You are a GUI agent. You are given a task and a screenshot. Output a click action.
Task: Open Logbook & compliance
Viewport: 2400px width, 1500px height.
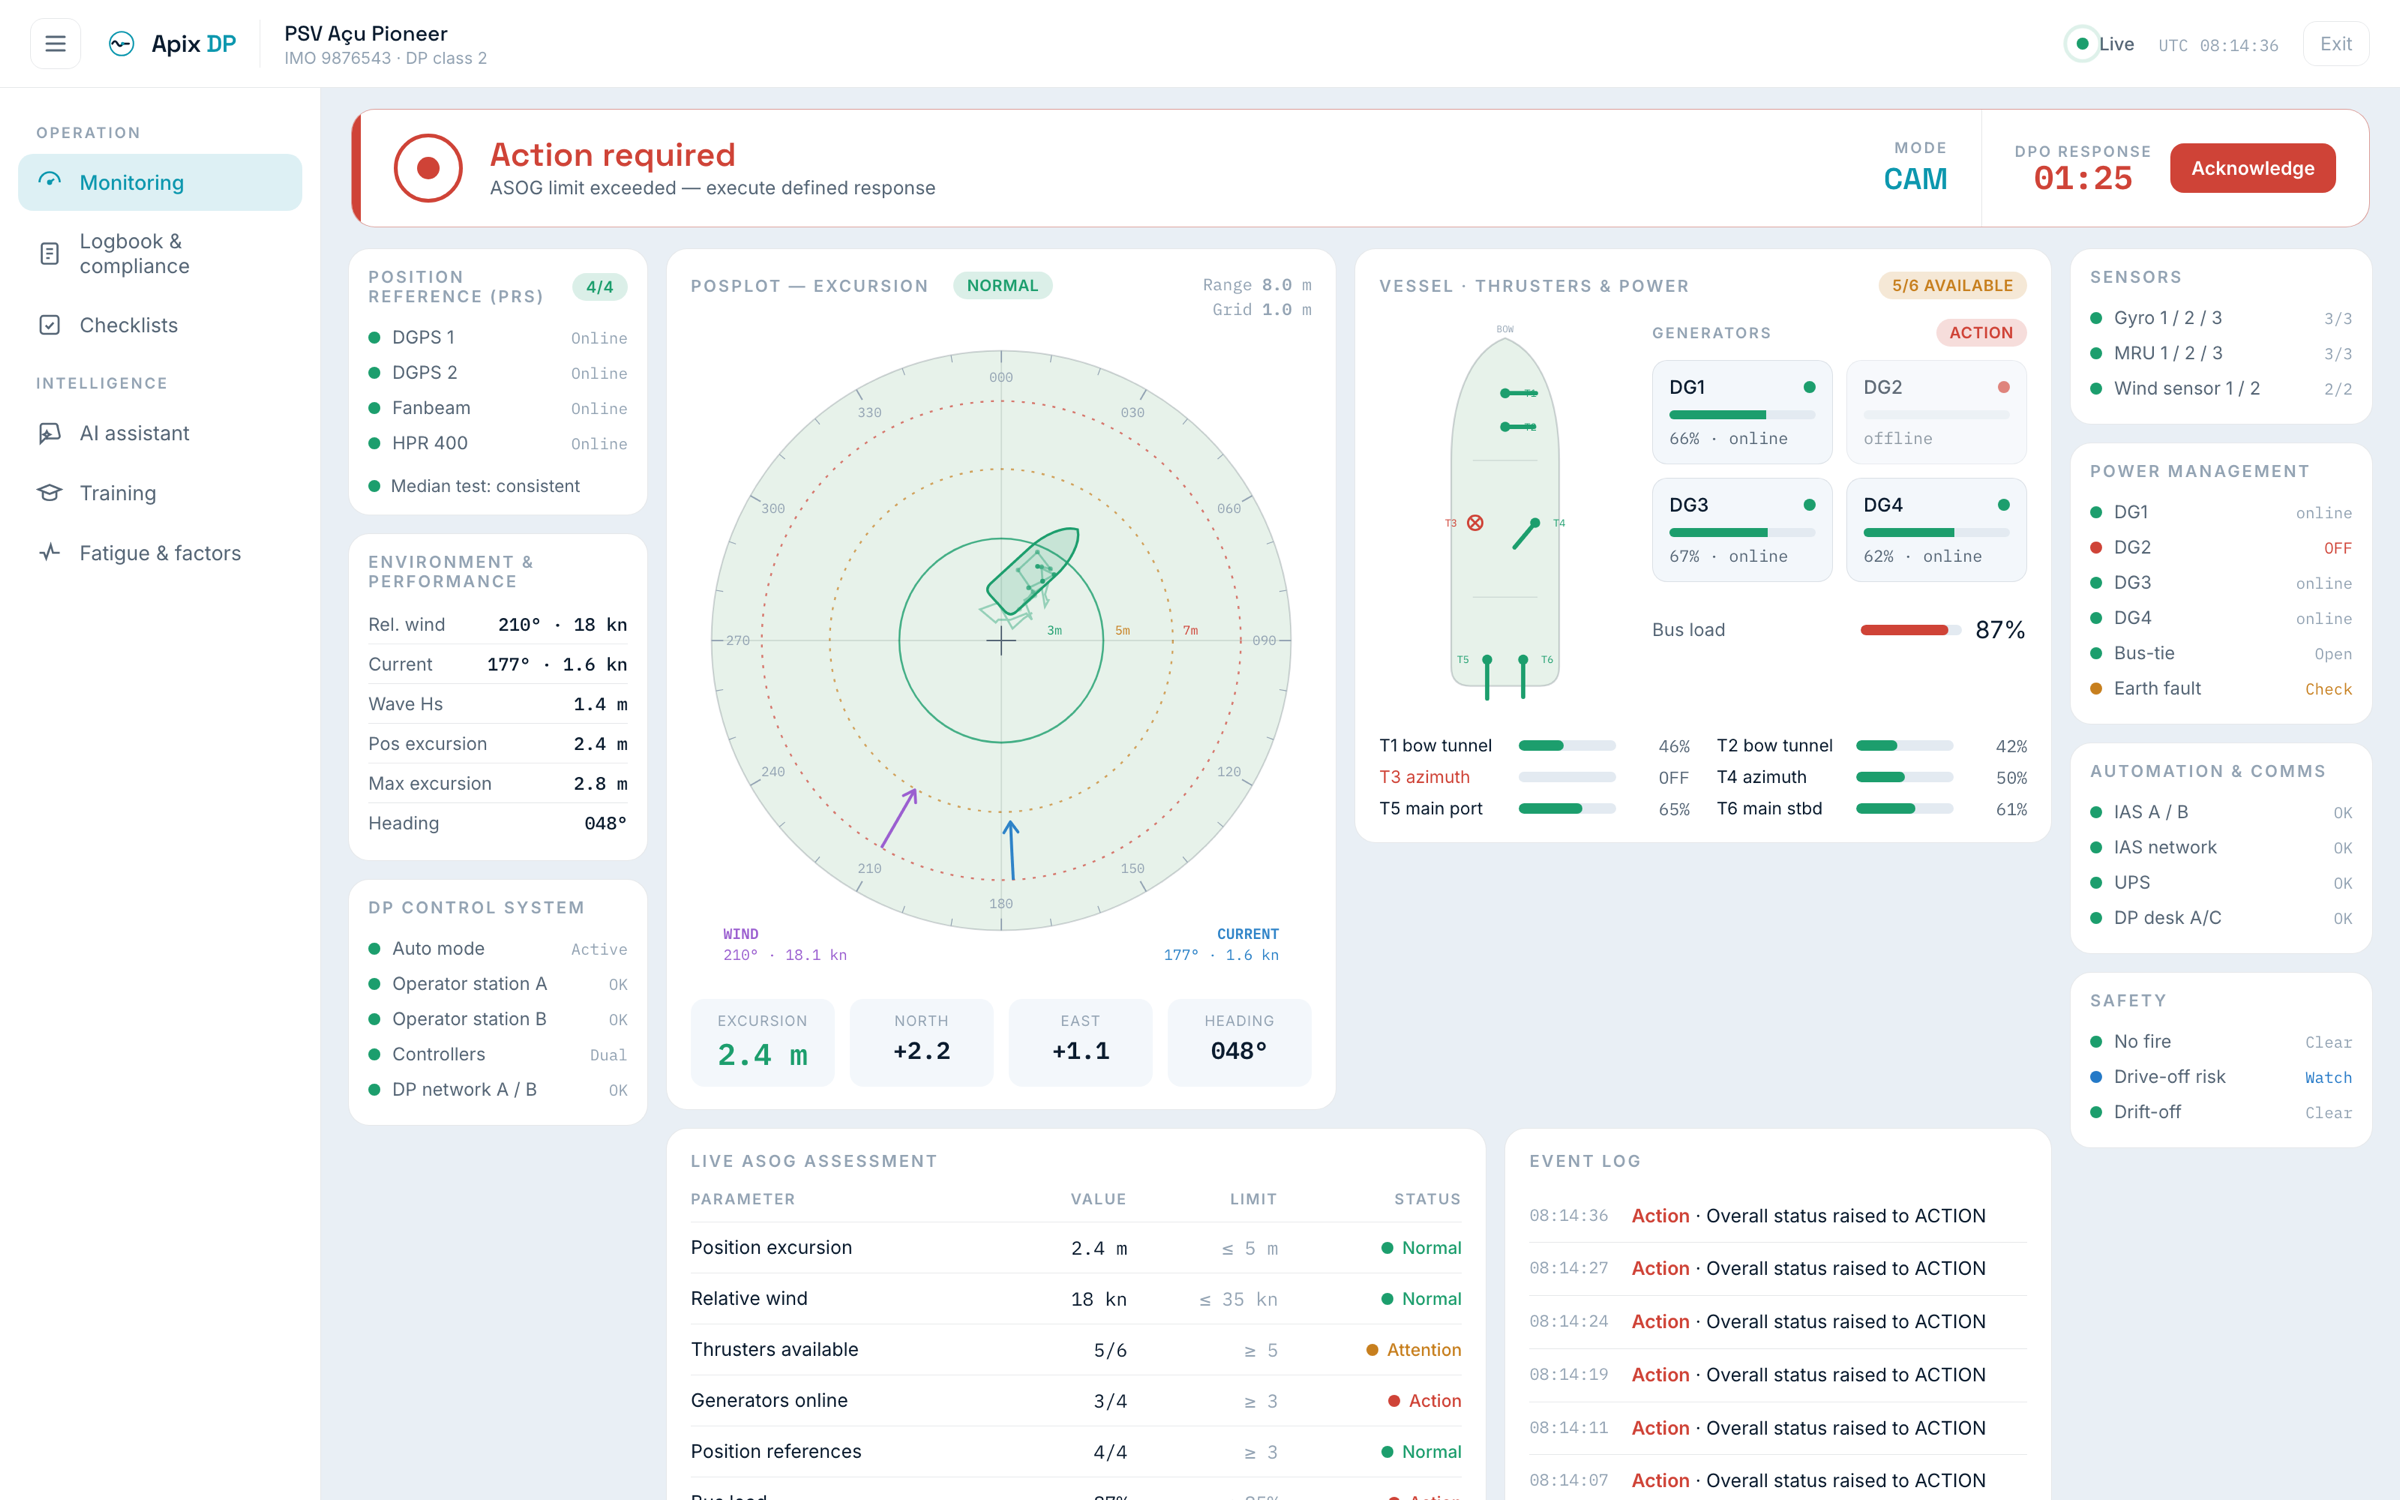click(160, 253)
